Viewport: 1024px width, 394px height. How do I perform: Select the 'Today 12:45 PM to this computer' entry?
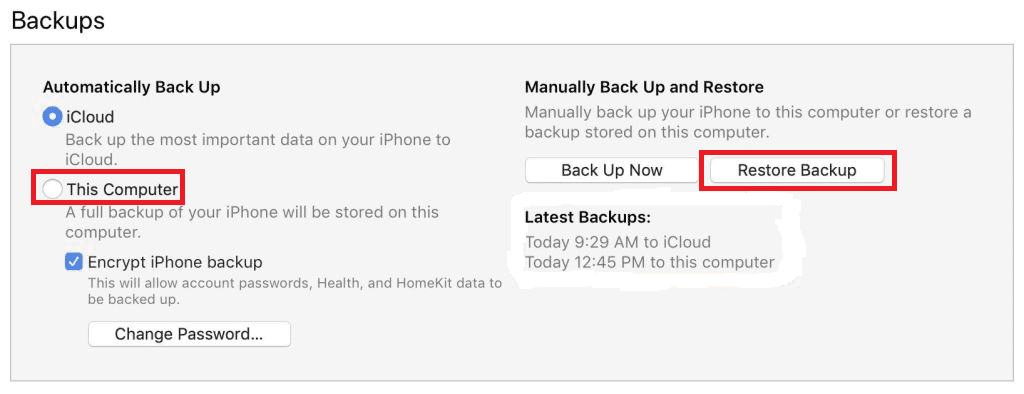point(650,263)
